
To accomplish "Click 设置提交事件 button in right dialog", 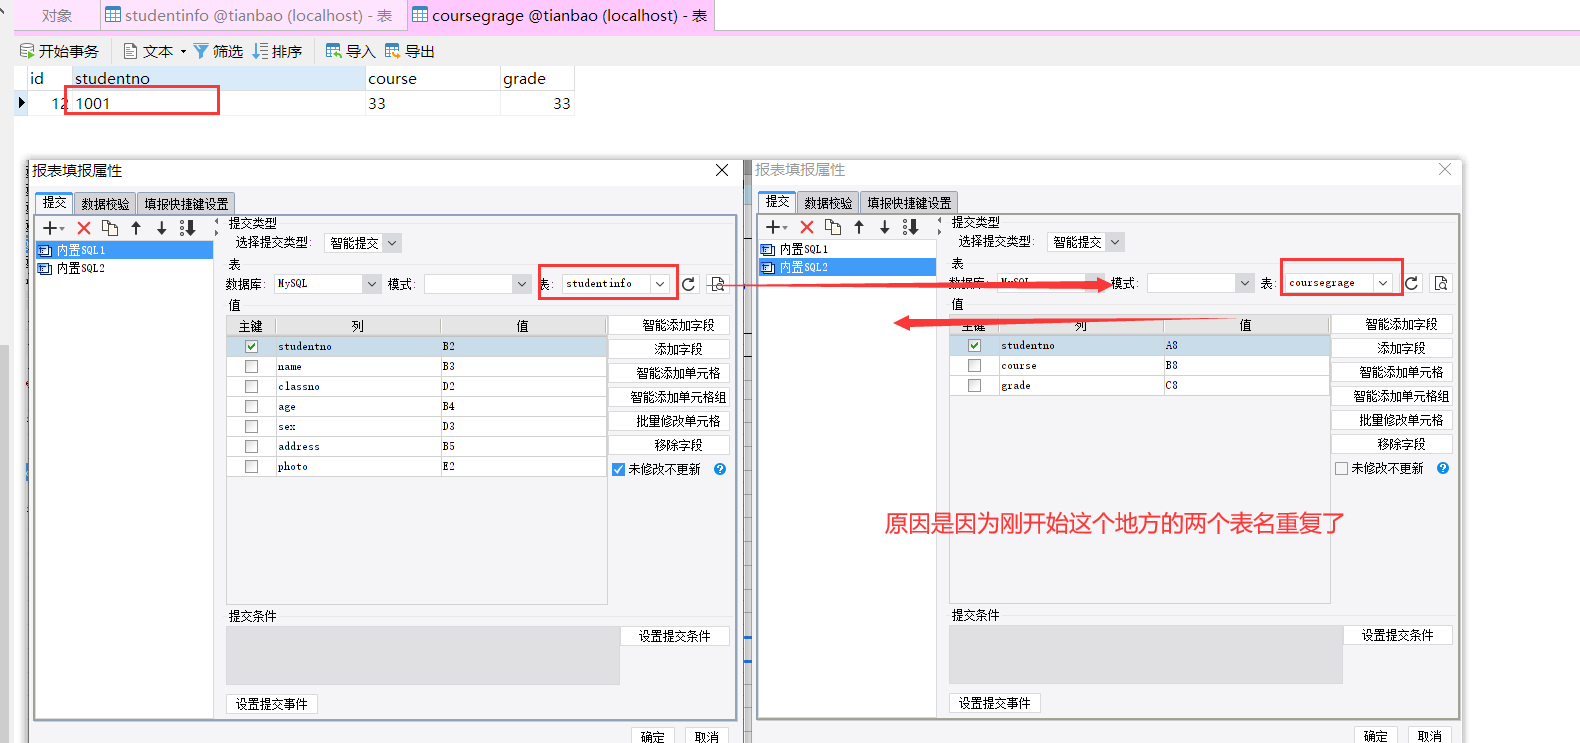I will coord(994,703).
